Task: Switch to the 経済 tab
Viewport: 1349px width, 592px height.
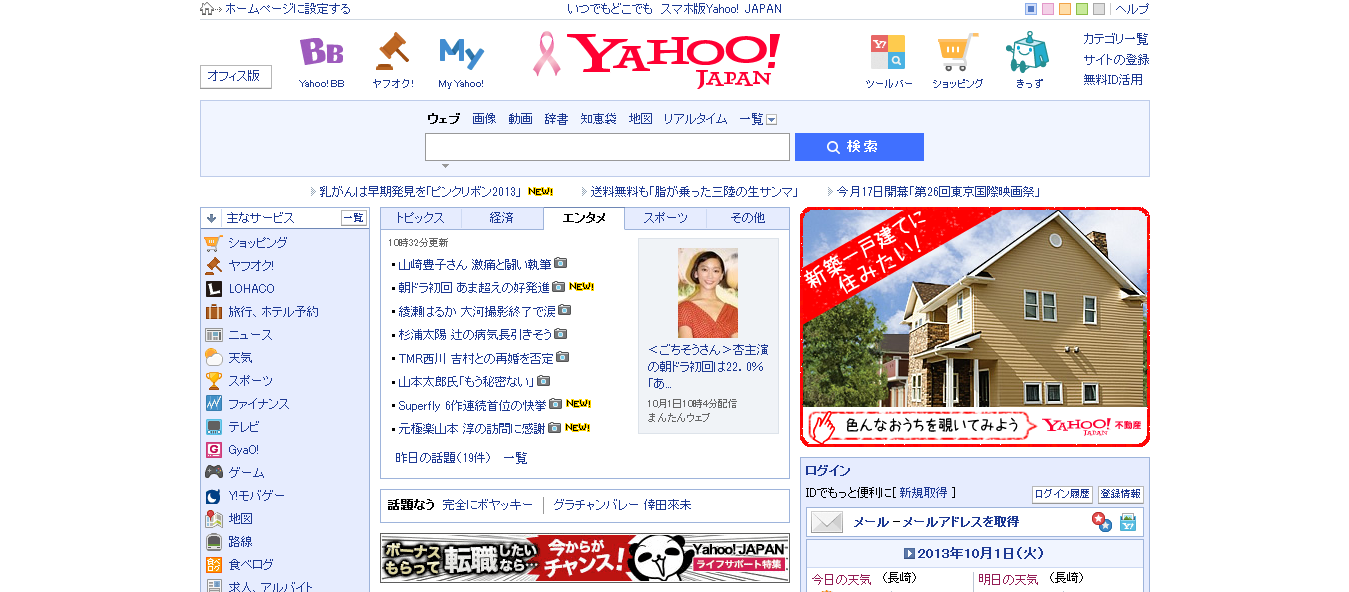Action: (502, 218)
